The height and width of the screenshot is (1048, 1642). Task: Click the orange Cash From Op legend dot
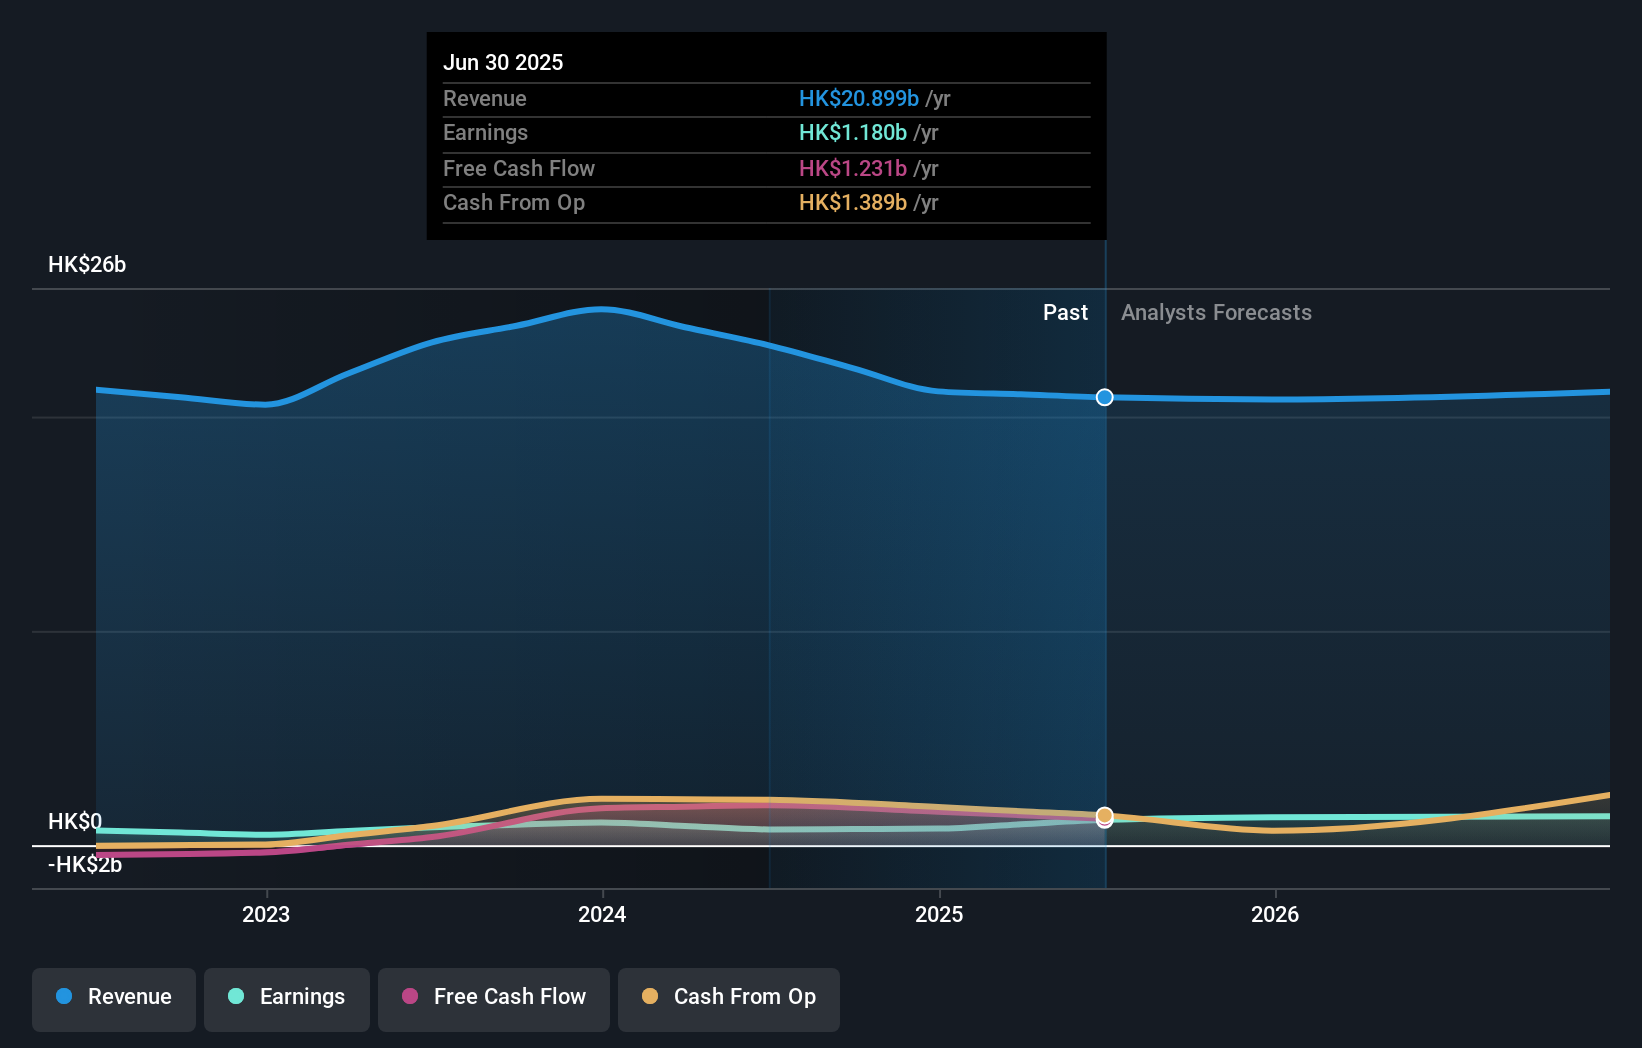coord(650,997)
